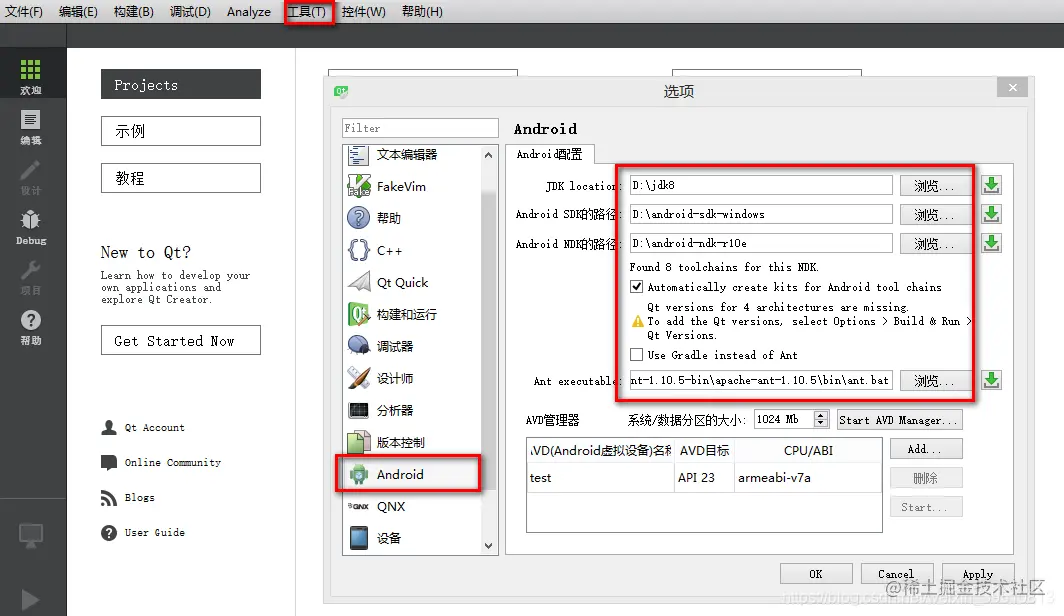Select the 'test' AVD row

[704, 478]
